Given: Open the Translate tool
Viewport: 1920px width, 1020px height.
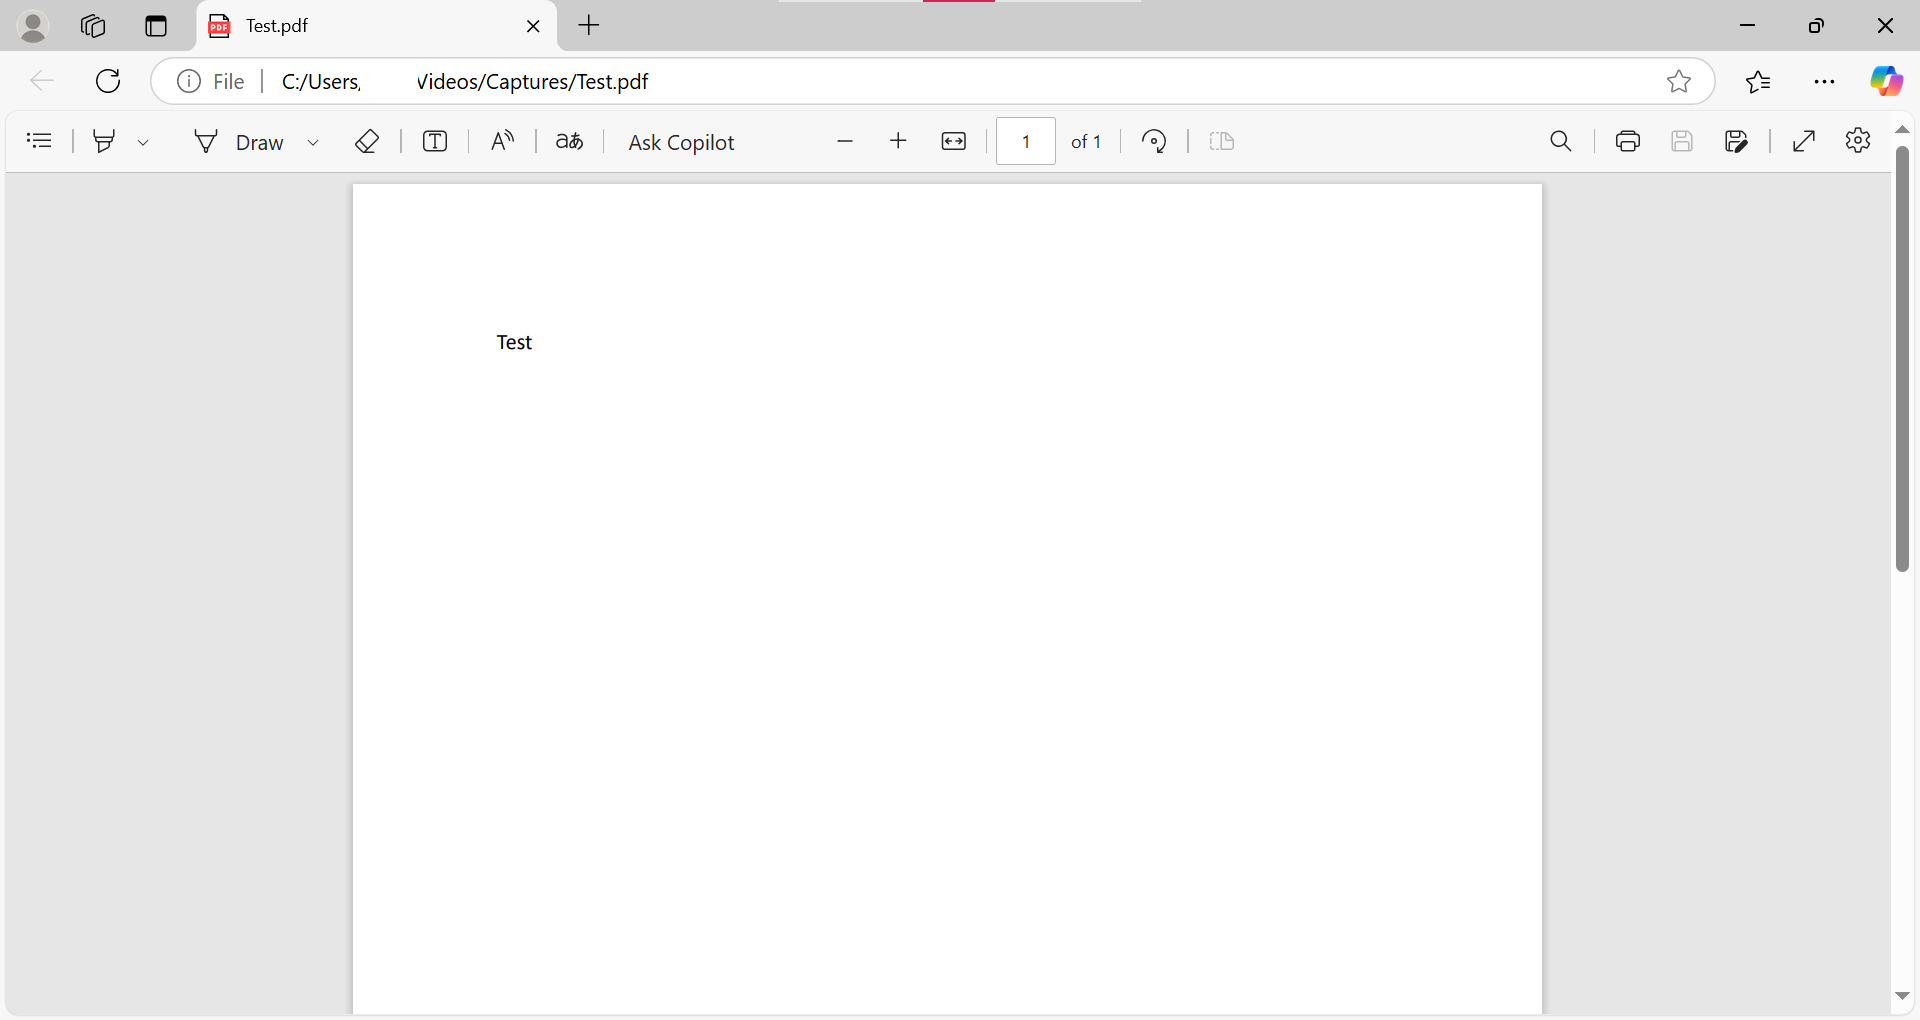Looking at the screenshot, I should click(x=569, y=141).
